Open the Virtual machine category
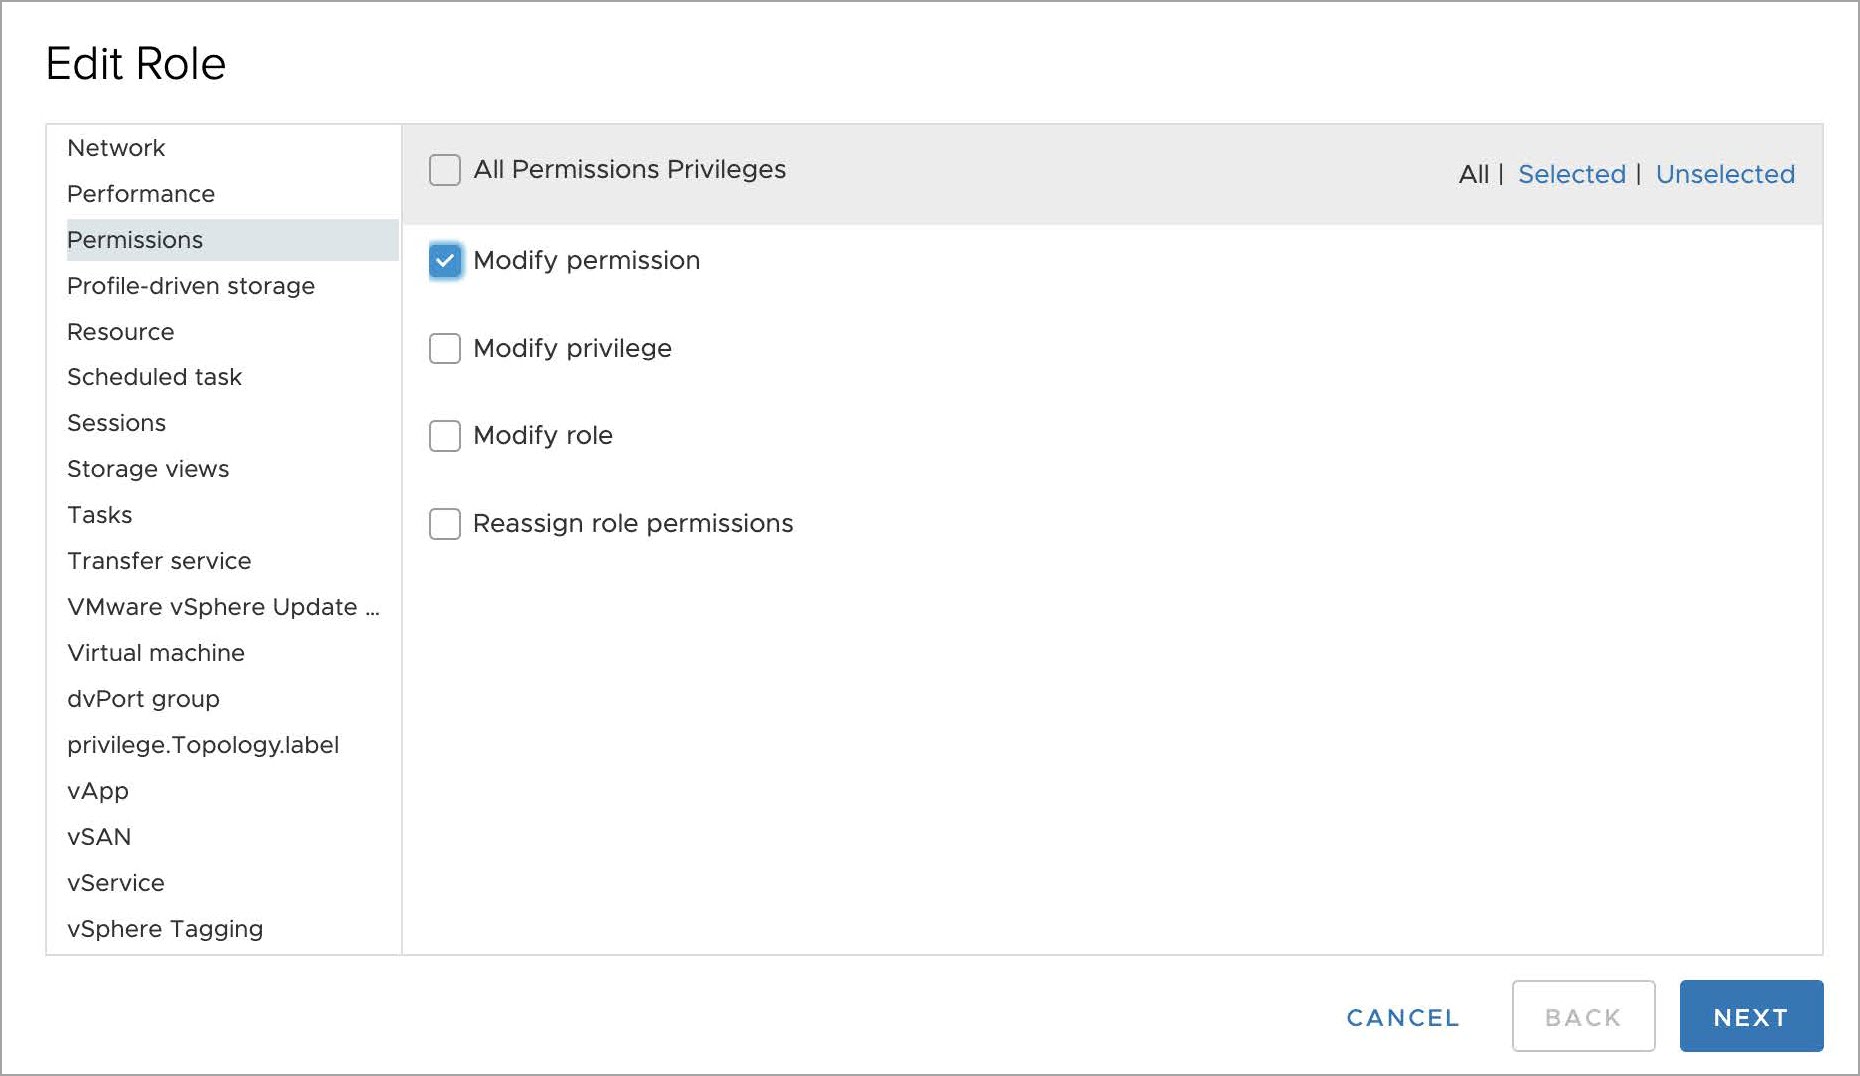 (156, 653)
